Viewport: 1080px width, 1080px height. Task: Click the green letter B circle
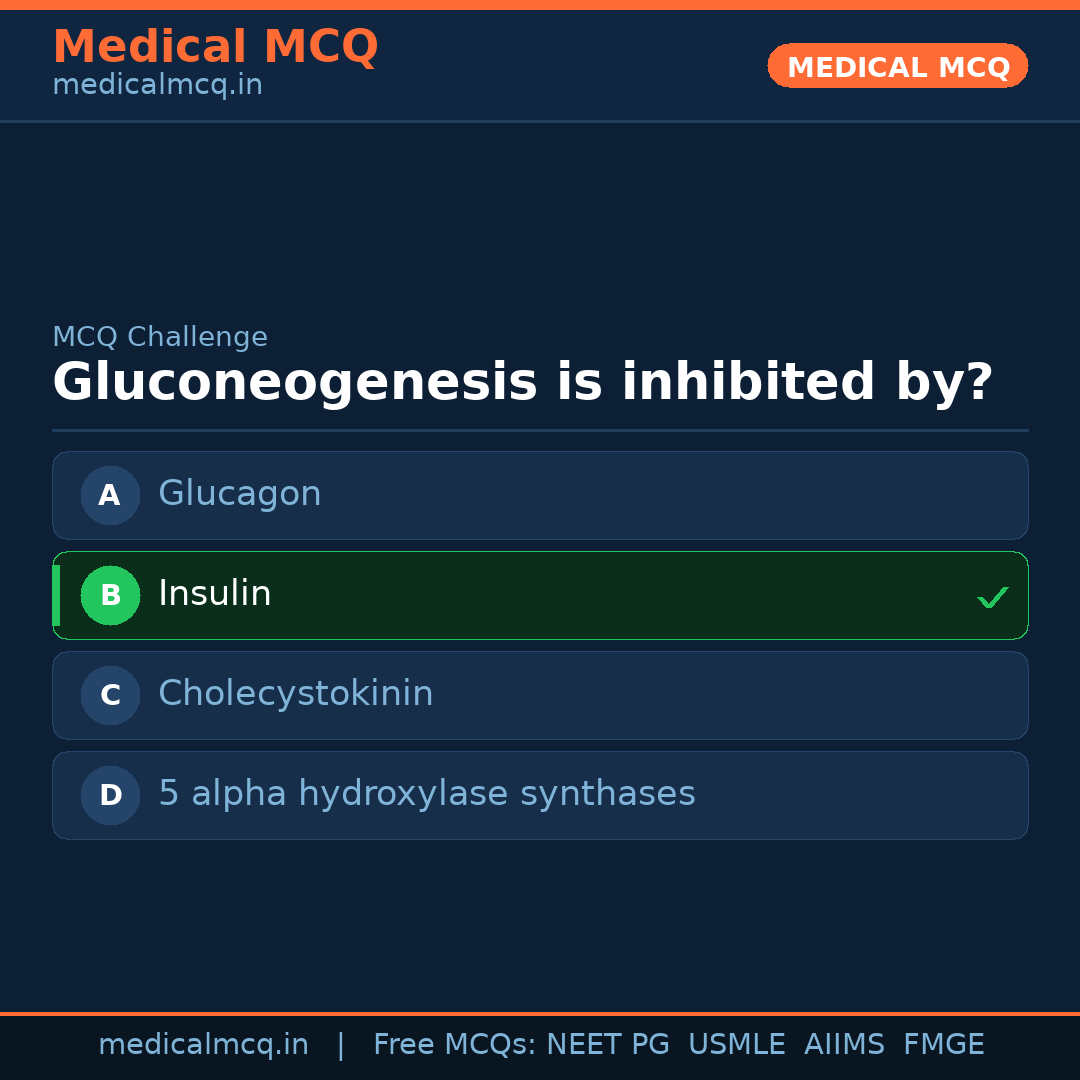(x=110, y=595)
